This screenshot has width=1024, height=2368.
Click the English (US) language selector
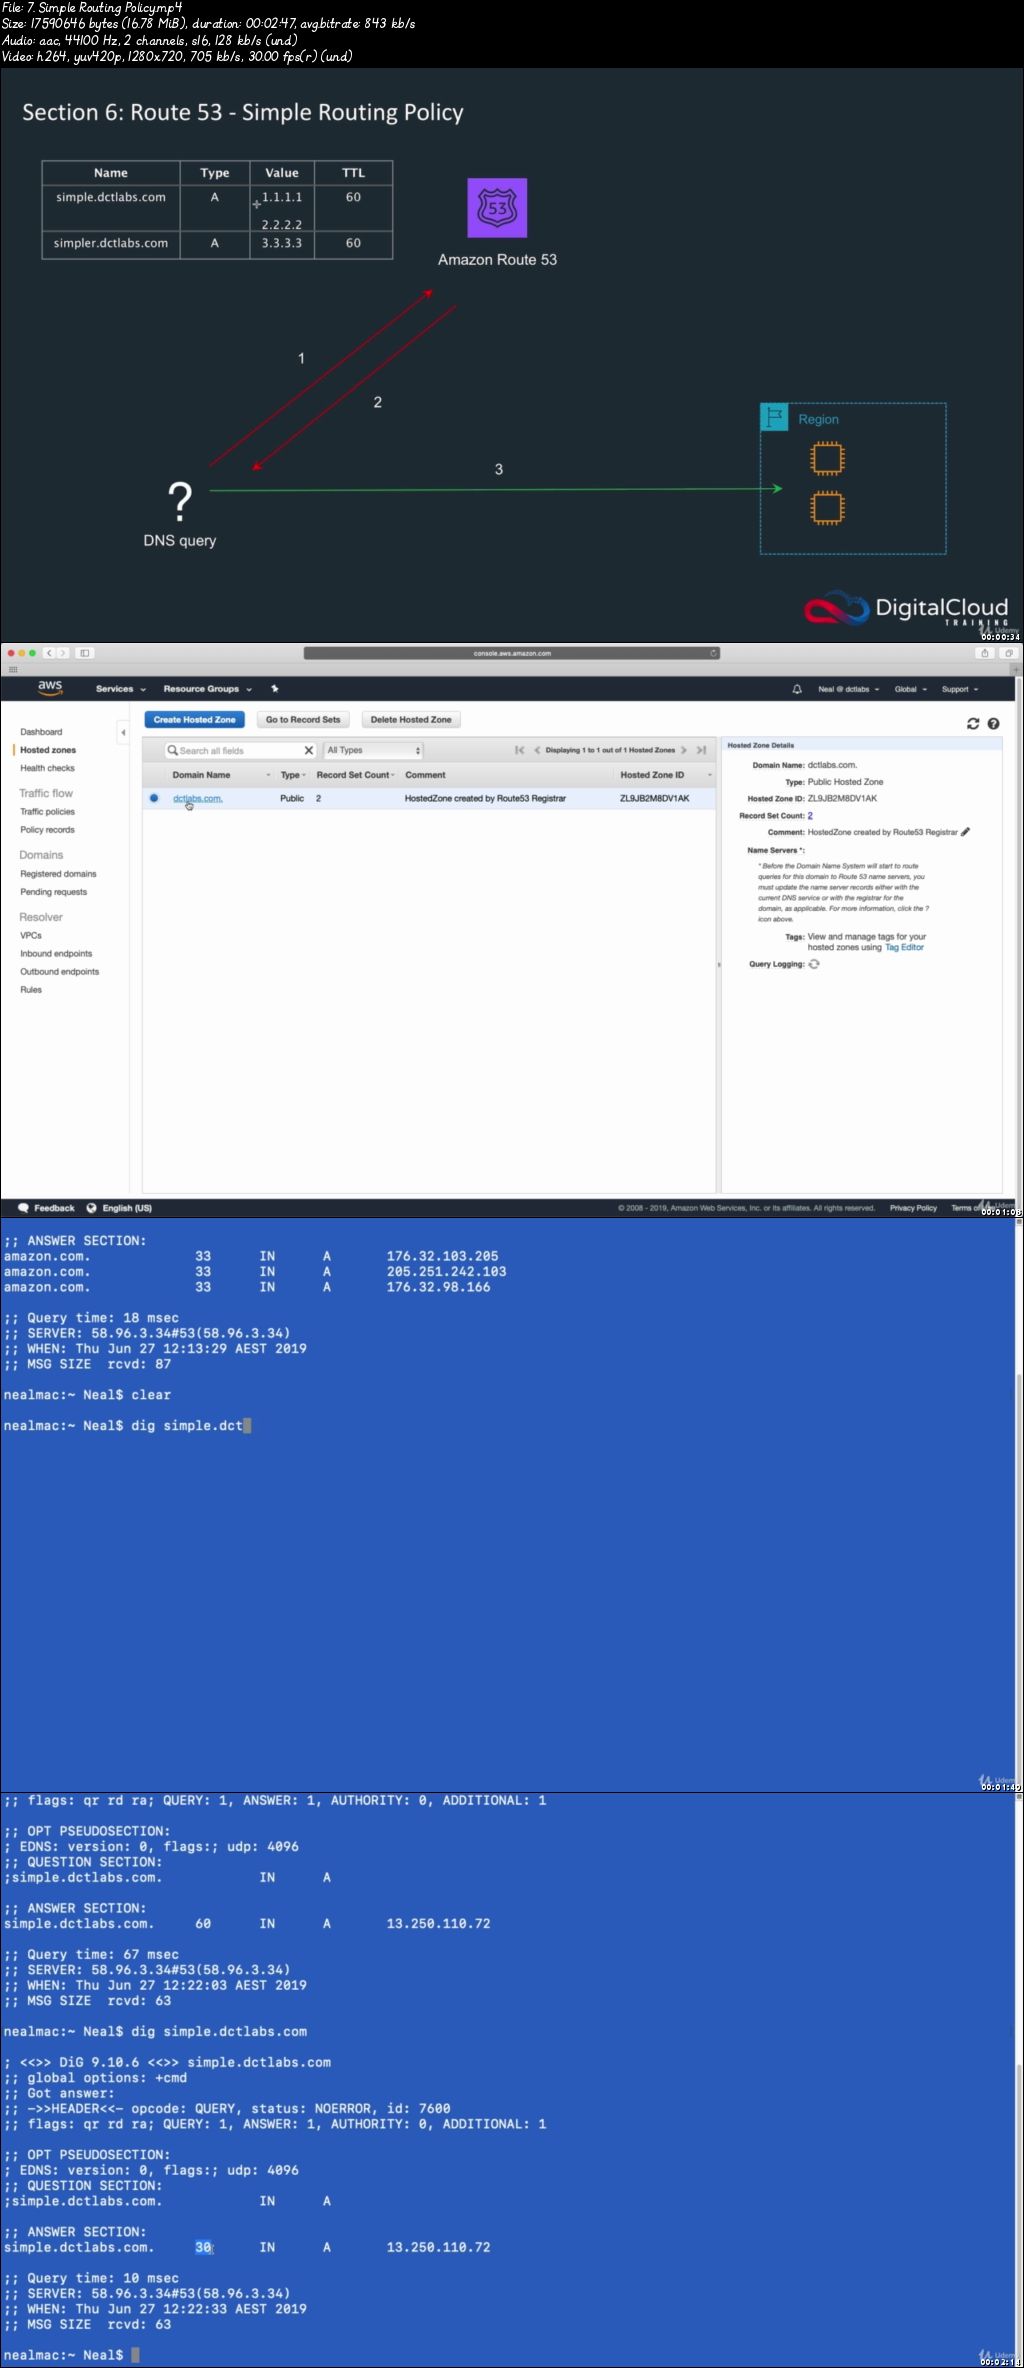(120, 1208)
